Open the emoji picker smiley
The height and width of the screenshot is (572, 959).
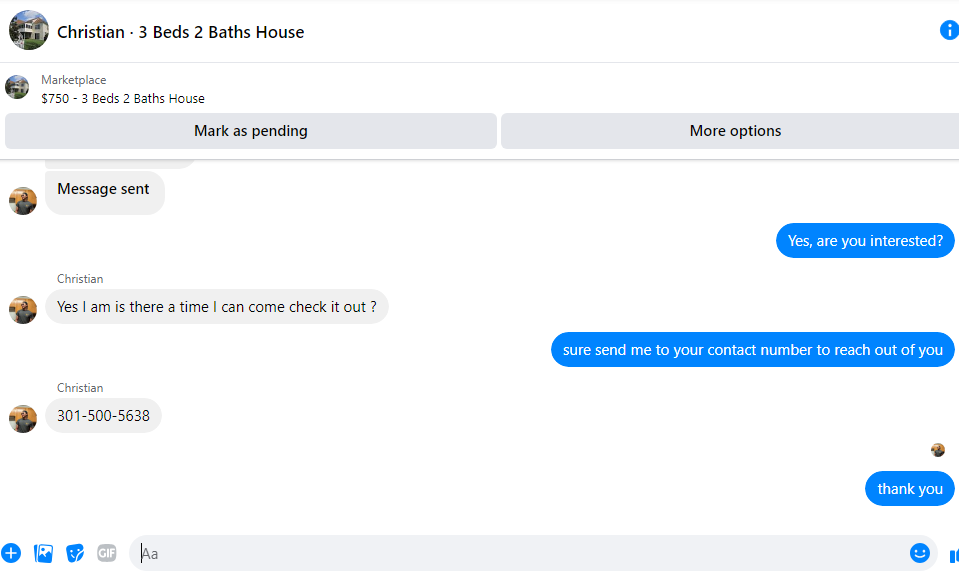pyautogui.click(x=919, y=553)
